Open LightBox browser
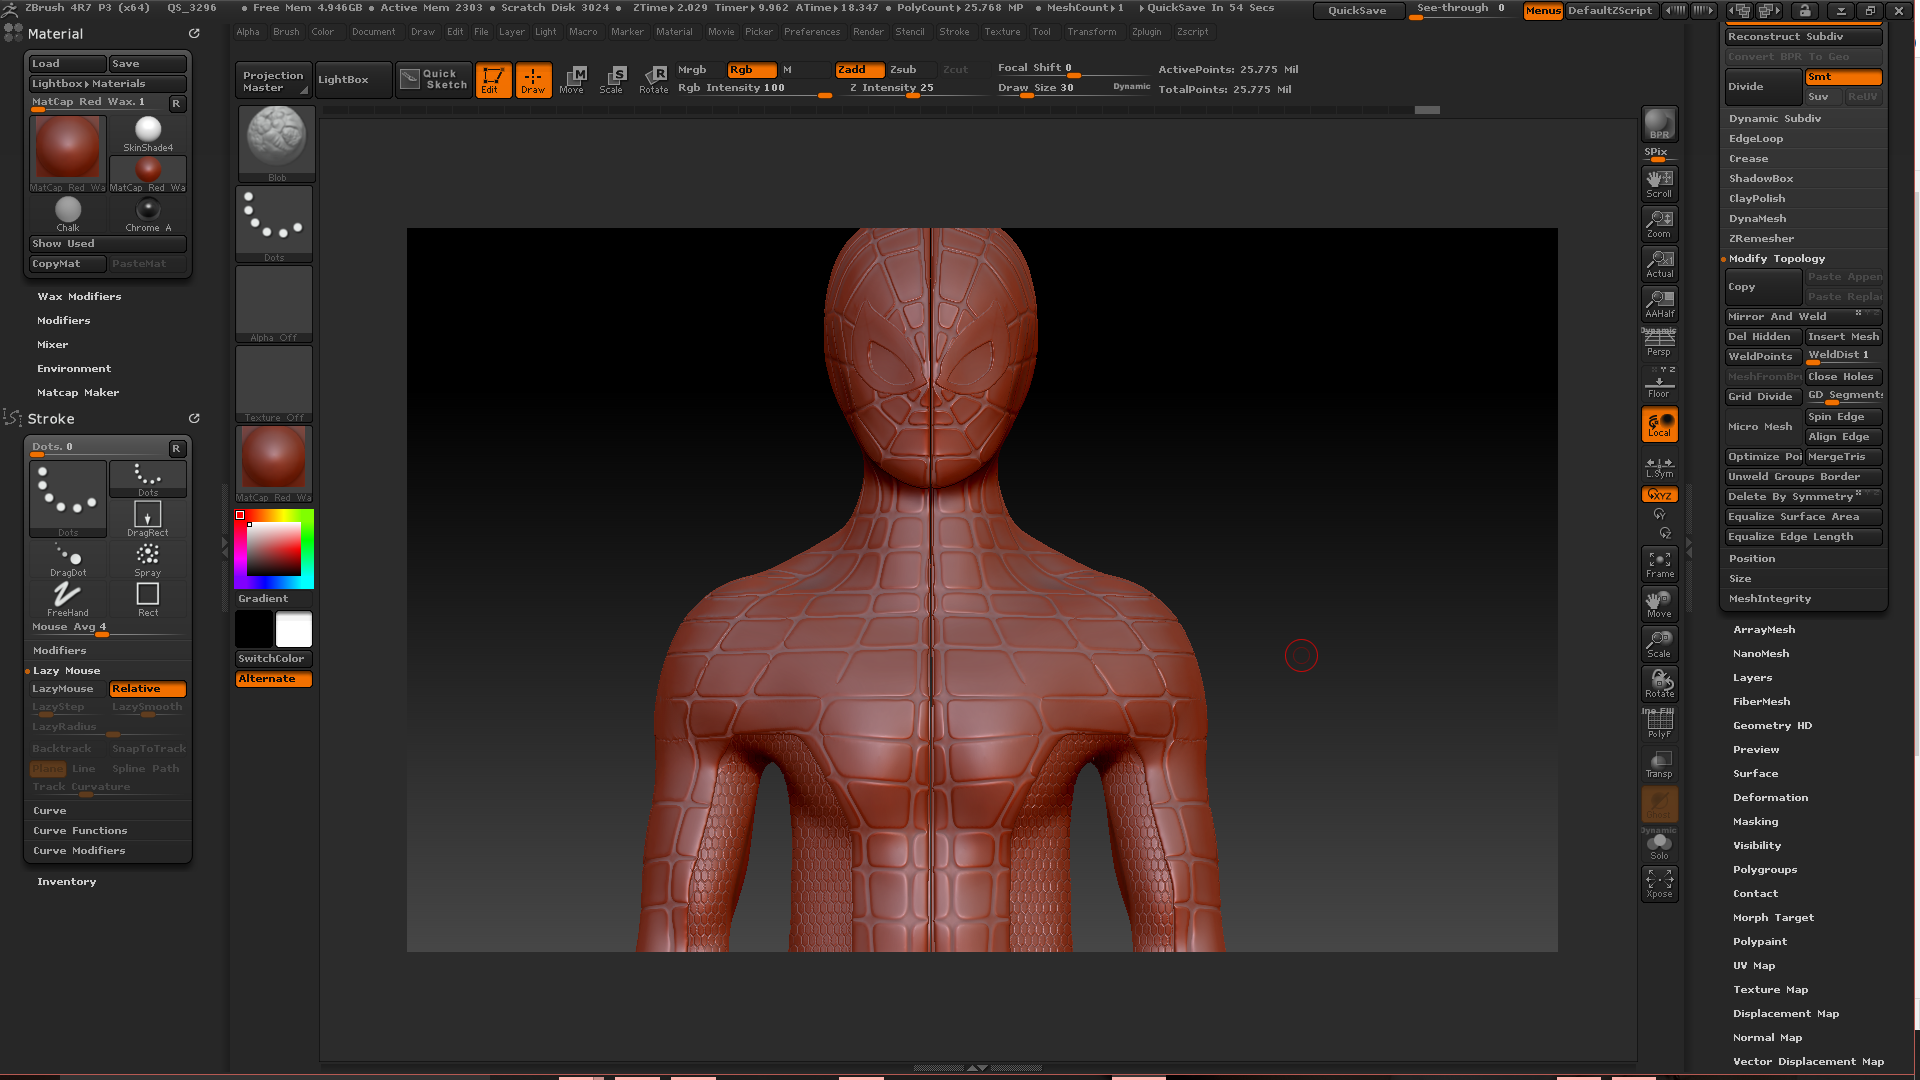This screenshot has width=1920, height=1080. click(353, 80)
